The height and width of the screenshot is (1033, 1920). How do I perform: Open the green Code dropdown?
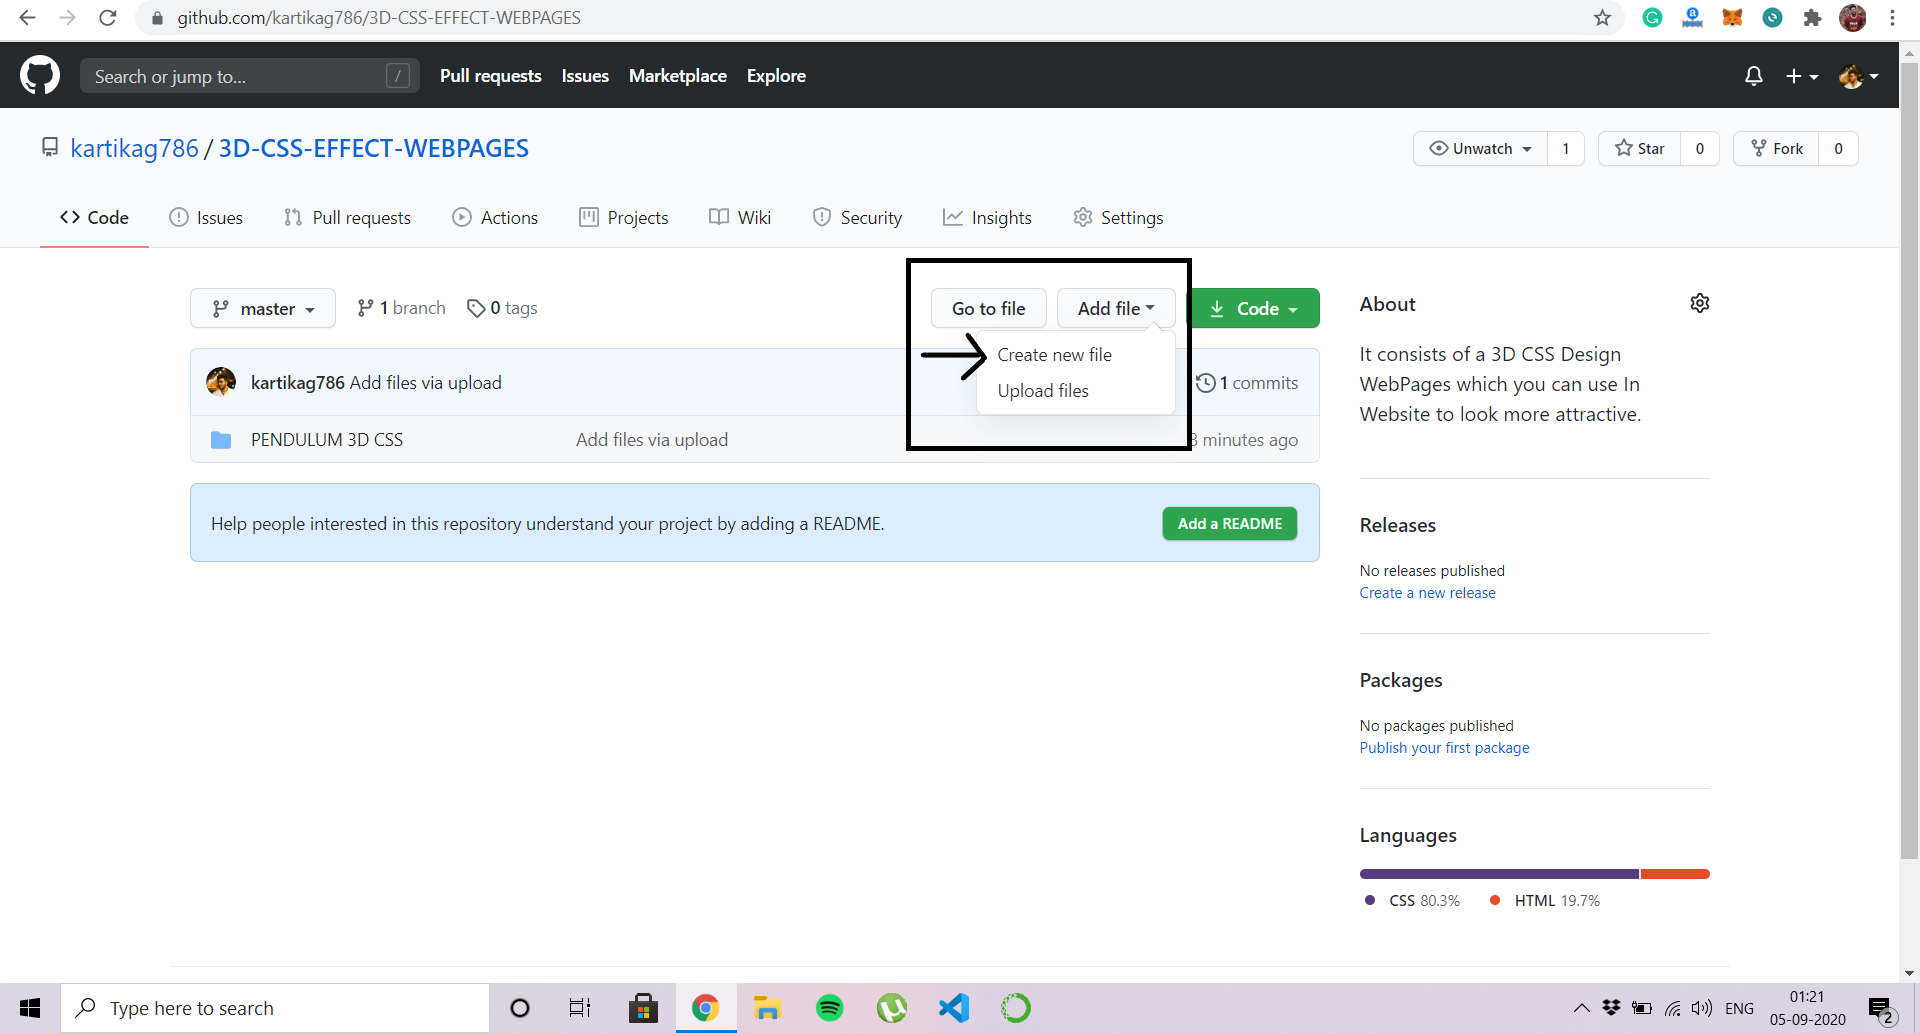(1255, 308)
